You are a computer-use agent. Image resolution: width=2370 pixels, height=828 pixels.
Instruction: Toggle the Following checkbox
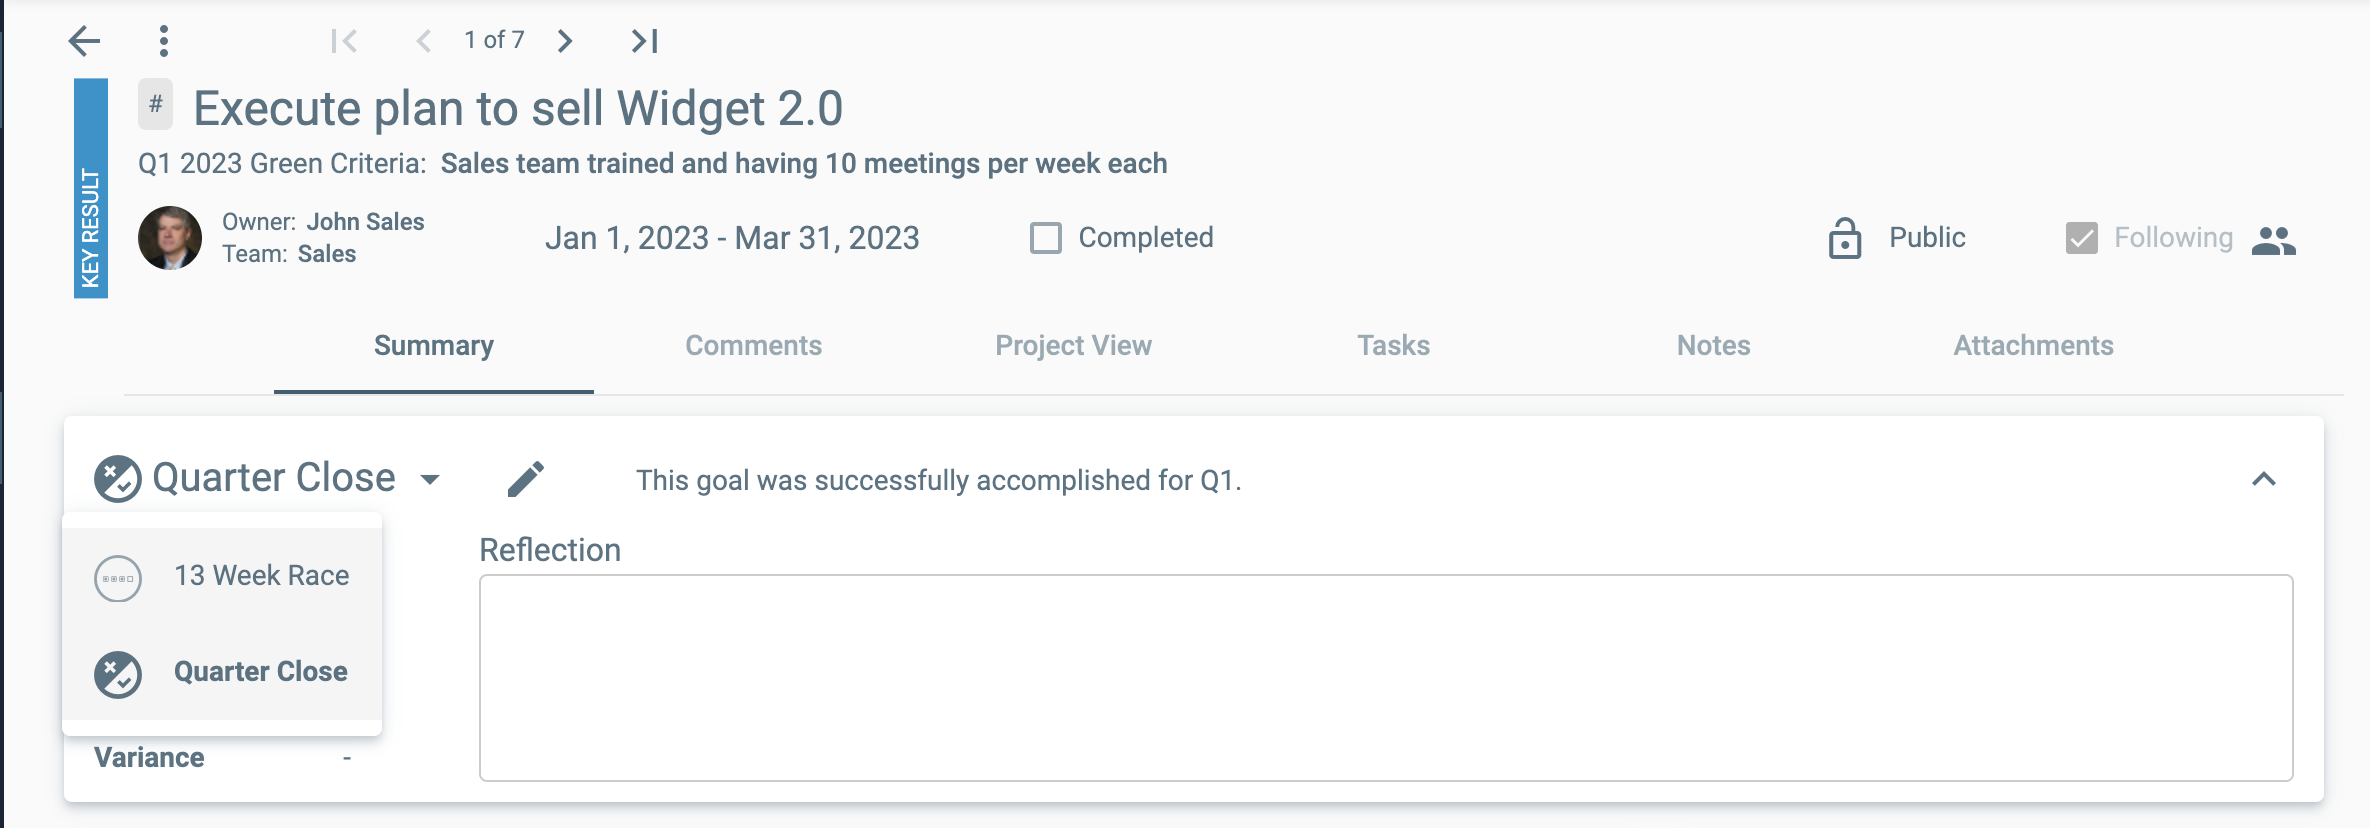coord(2082,238)
